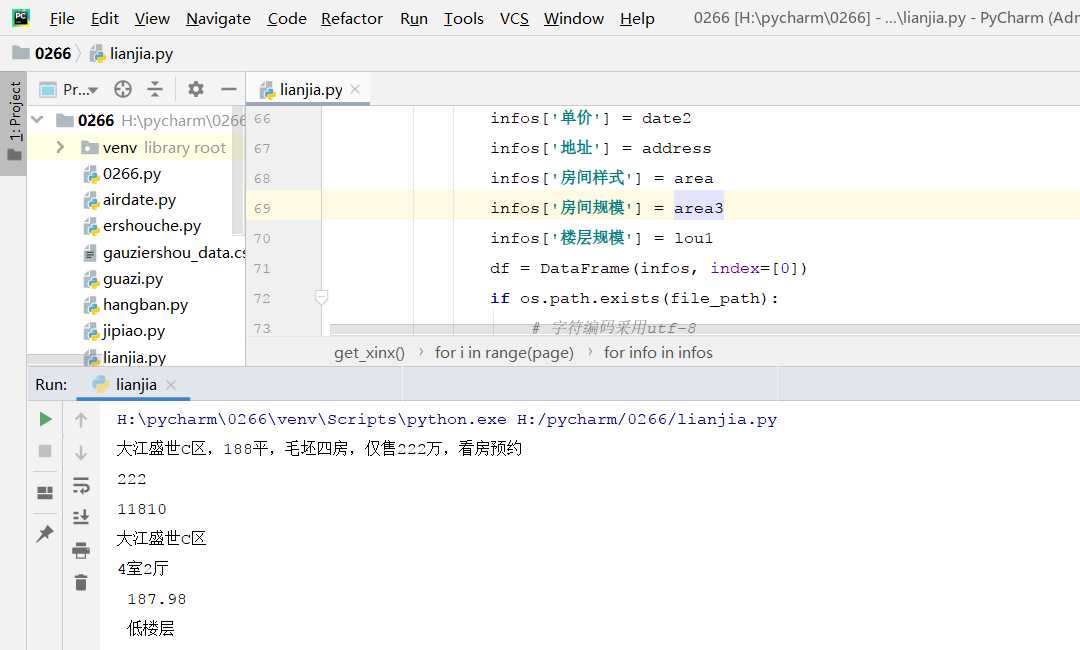Click the 11810 output line

142,509
